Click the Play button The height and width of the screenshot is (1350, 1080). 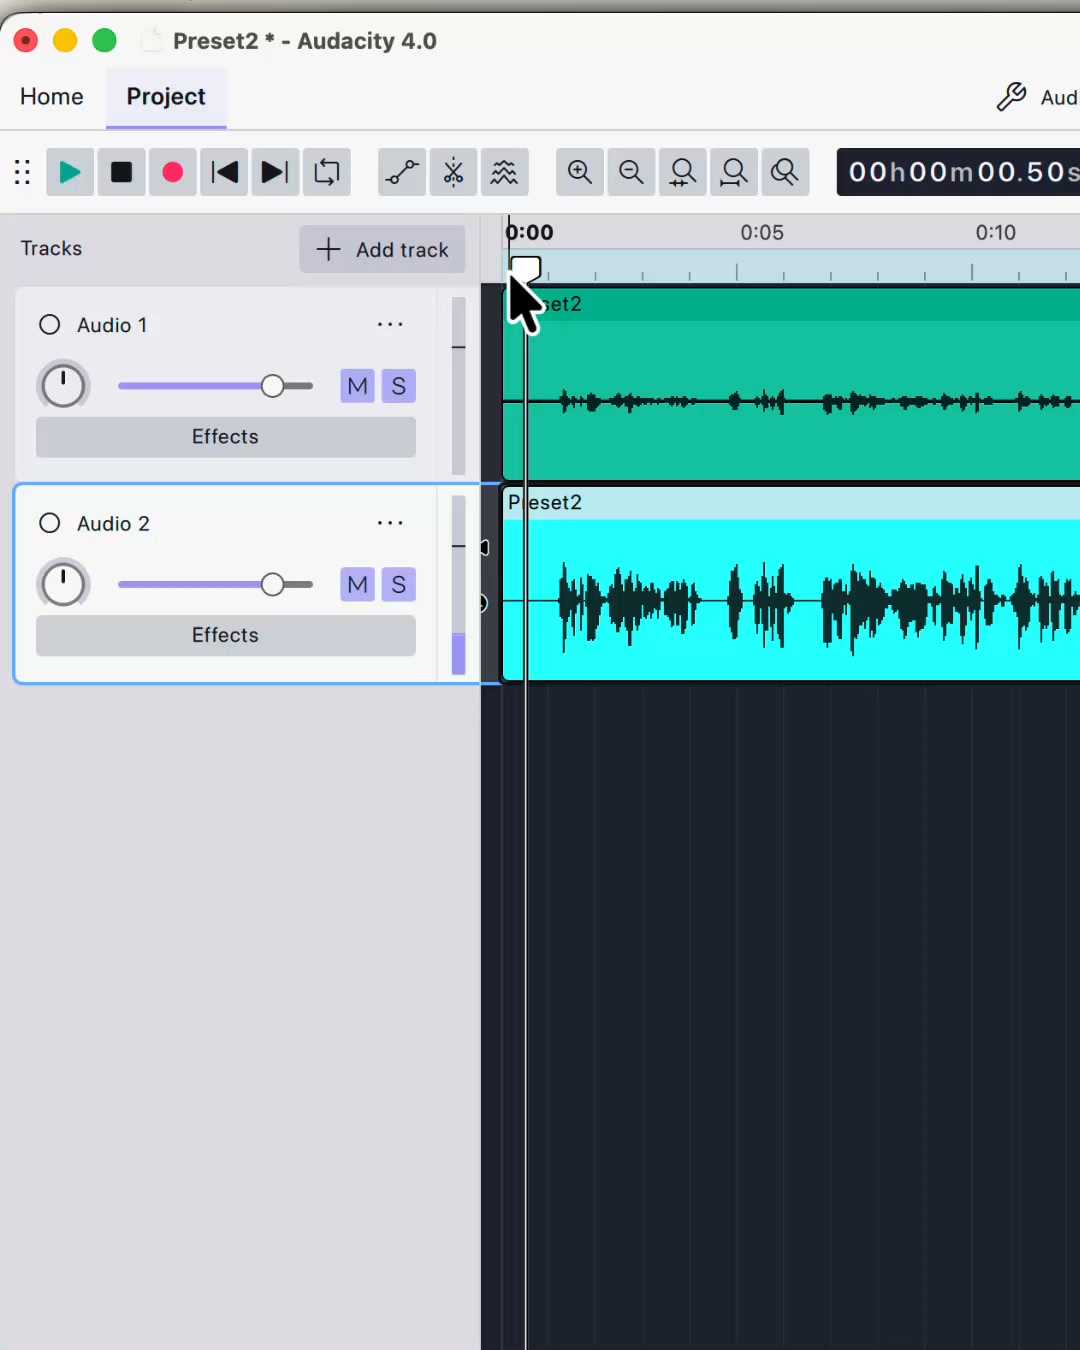click(70, 172)
